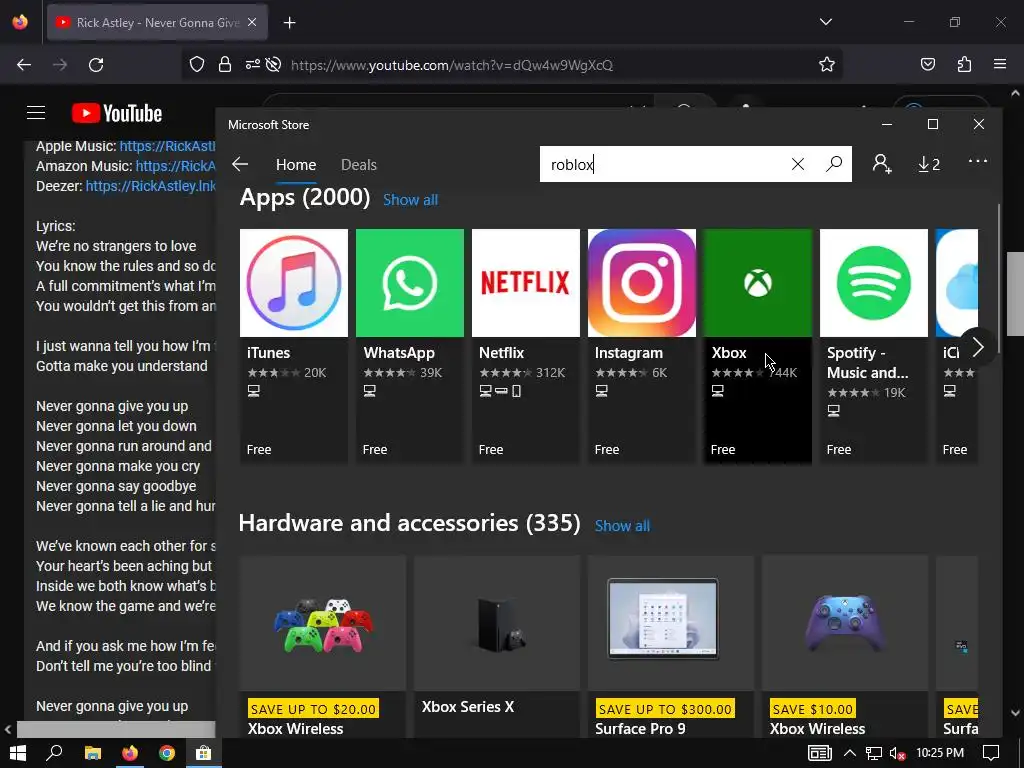The image size is (1024, 768).
Task: Click the YouTube logo in Firefox
Action: click(x=117, y=113)
